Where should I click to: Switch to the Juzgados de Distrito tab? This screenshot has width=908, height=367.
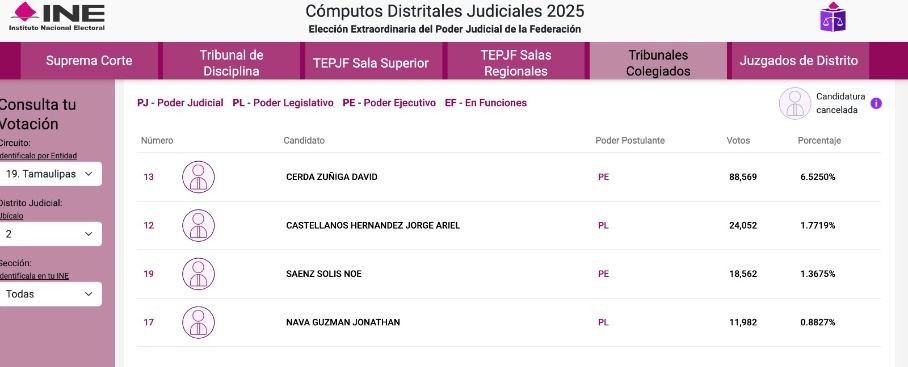[799, 61]
